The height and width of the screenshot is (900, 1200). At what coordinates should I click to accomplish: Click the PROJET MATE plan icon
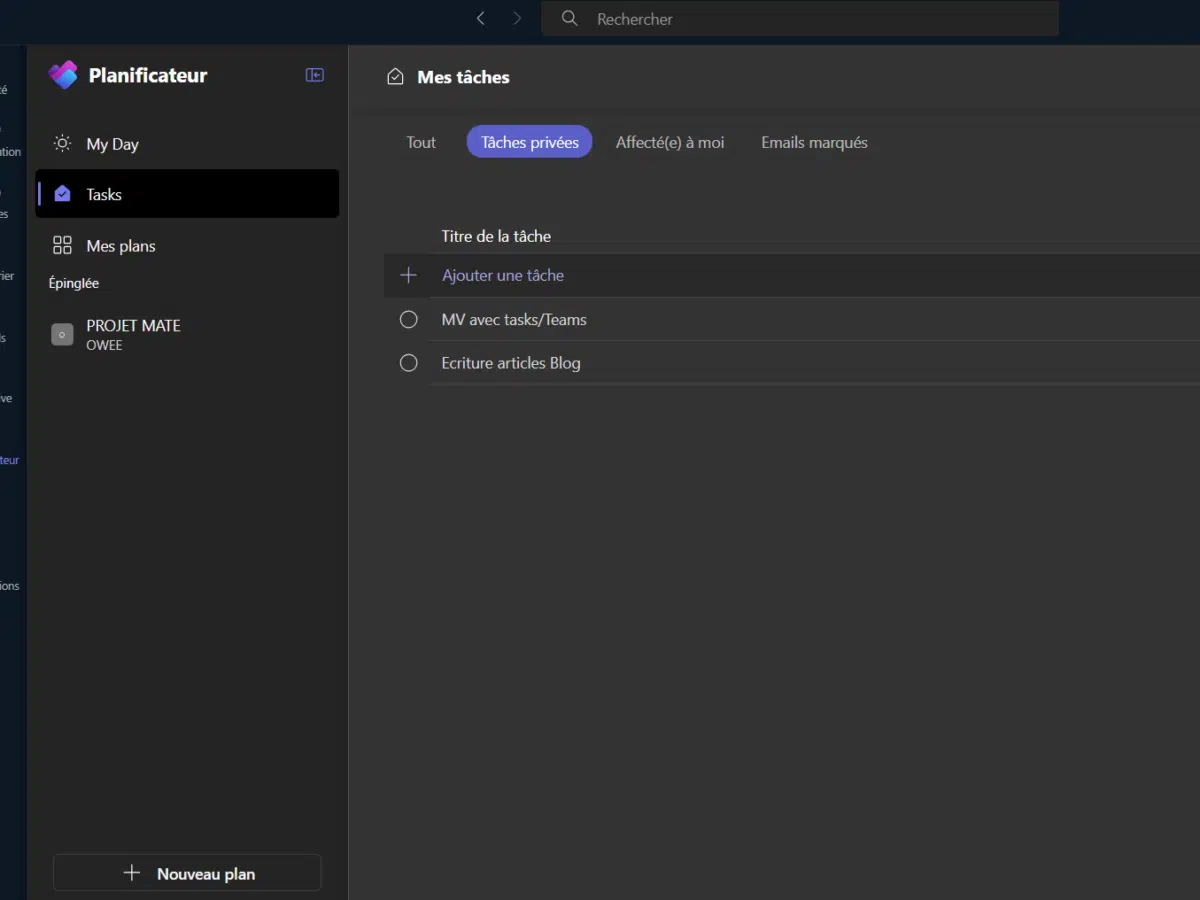coord(62,335)
